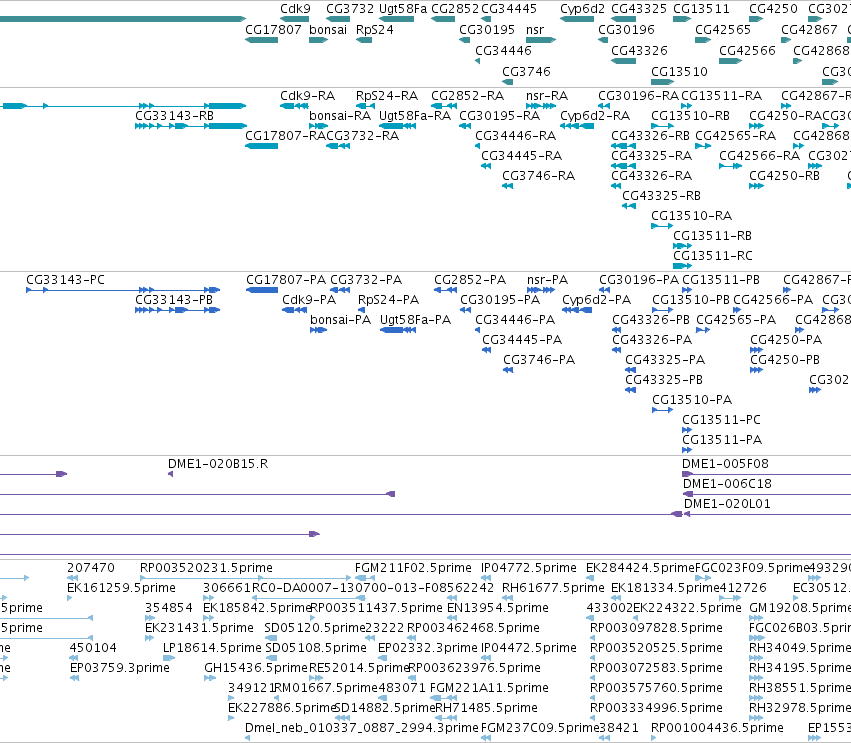Screen dimensions: 851x743
Task: Select the nsr-PA protein label
Action: [547, 280]
